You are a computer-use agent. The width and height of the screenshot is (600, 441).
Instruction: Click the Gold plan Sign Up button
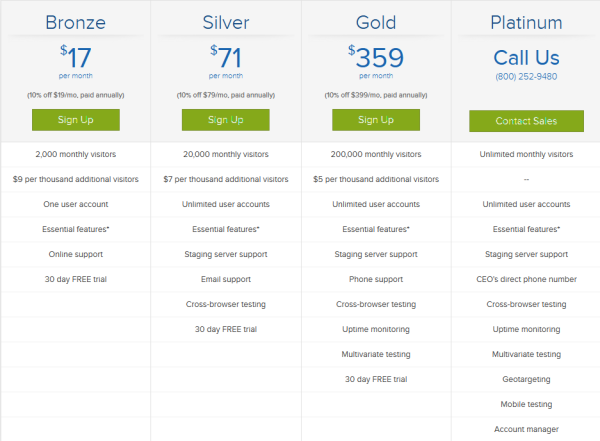[x=376, y=120]
